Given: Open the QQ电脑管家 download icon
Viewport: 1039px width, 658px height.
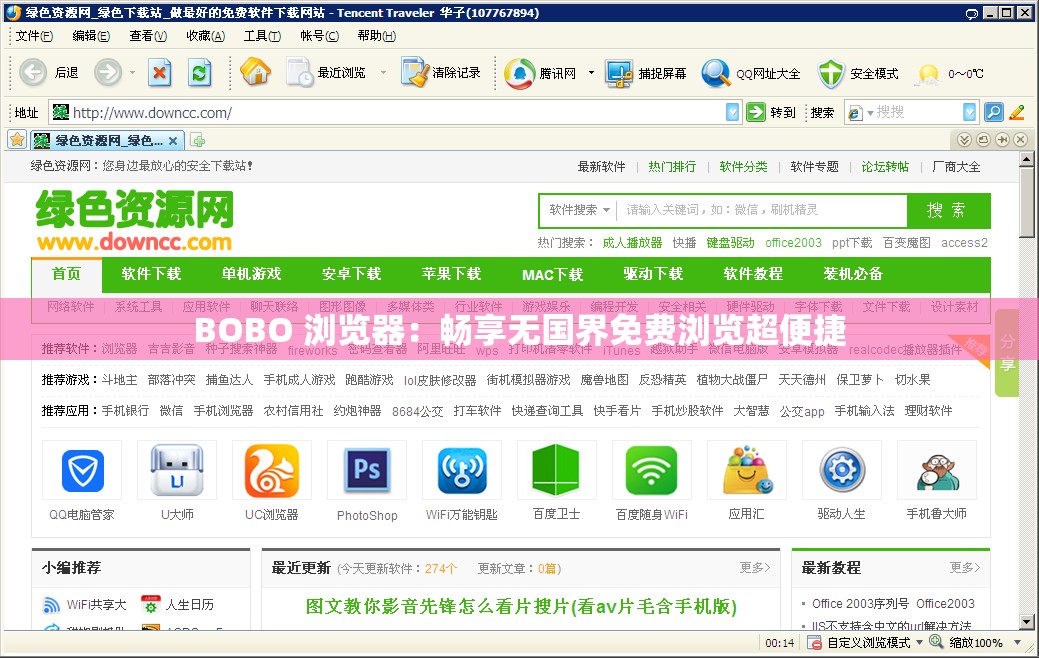Looking at the screenshot, I should [81, 470].
